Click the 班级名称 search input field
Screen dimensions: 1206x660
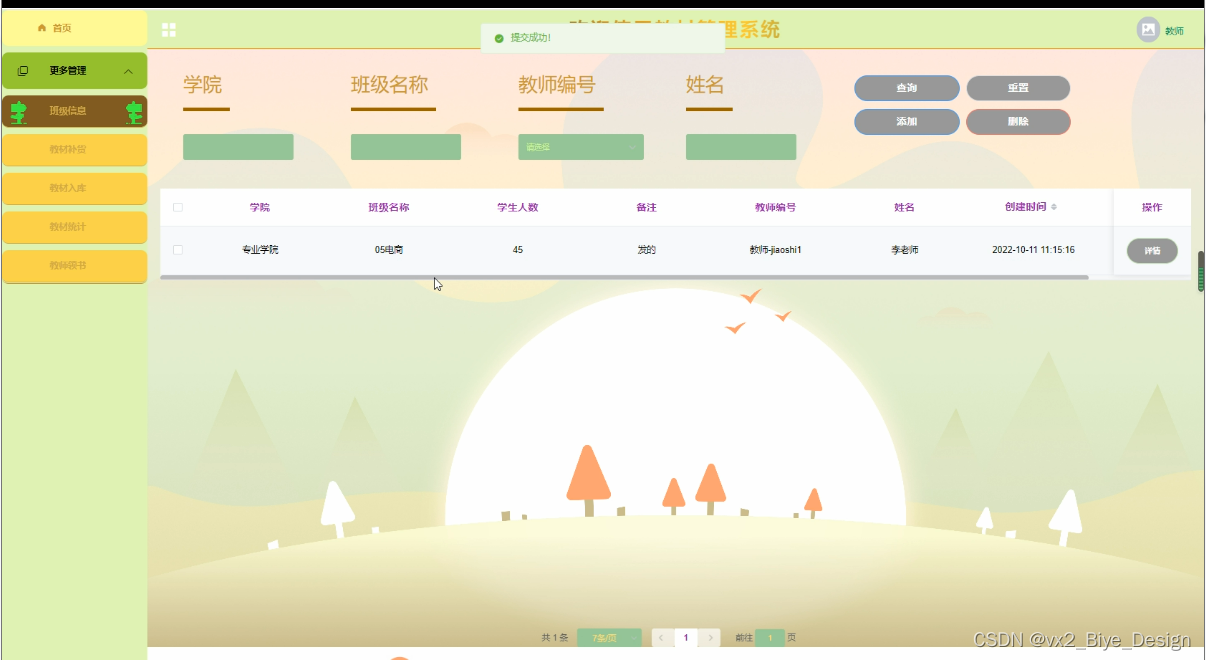click(406, 147)
